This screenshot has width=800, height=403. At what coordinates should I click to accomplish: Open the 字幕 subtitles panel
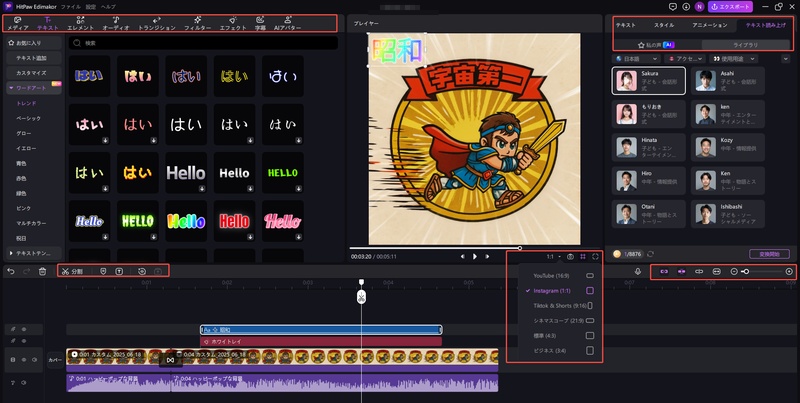click(260, 23)
